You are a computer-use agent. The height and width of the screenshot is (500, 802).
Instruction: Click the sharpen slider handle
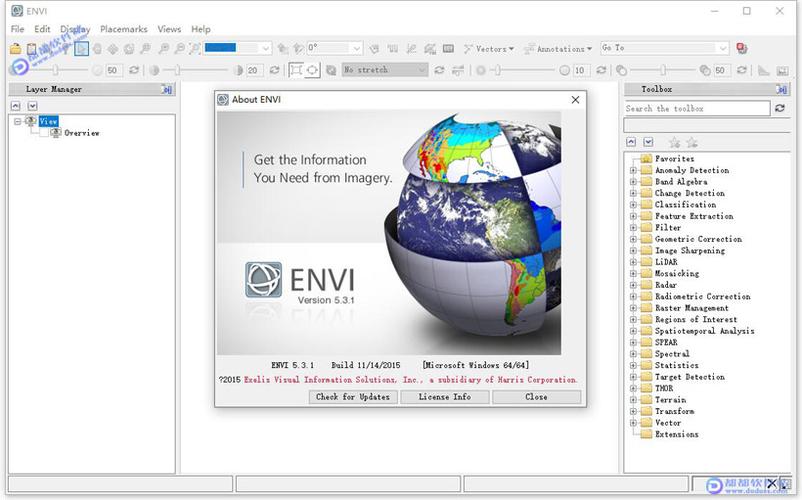(x=498, y=70)
